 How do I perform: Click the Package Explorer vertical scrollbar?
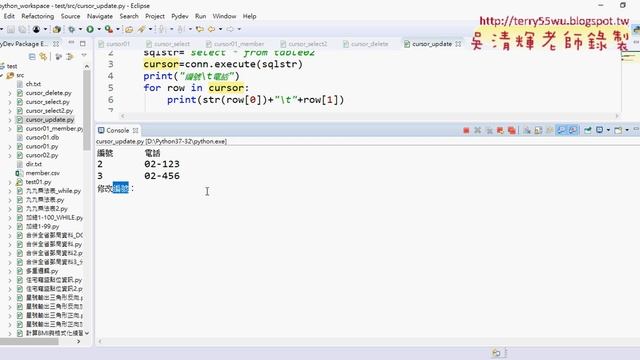(87, 110)
